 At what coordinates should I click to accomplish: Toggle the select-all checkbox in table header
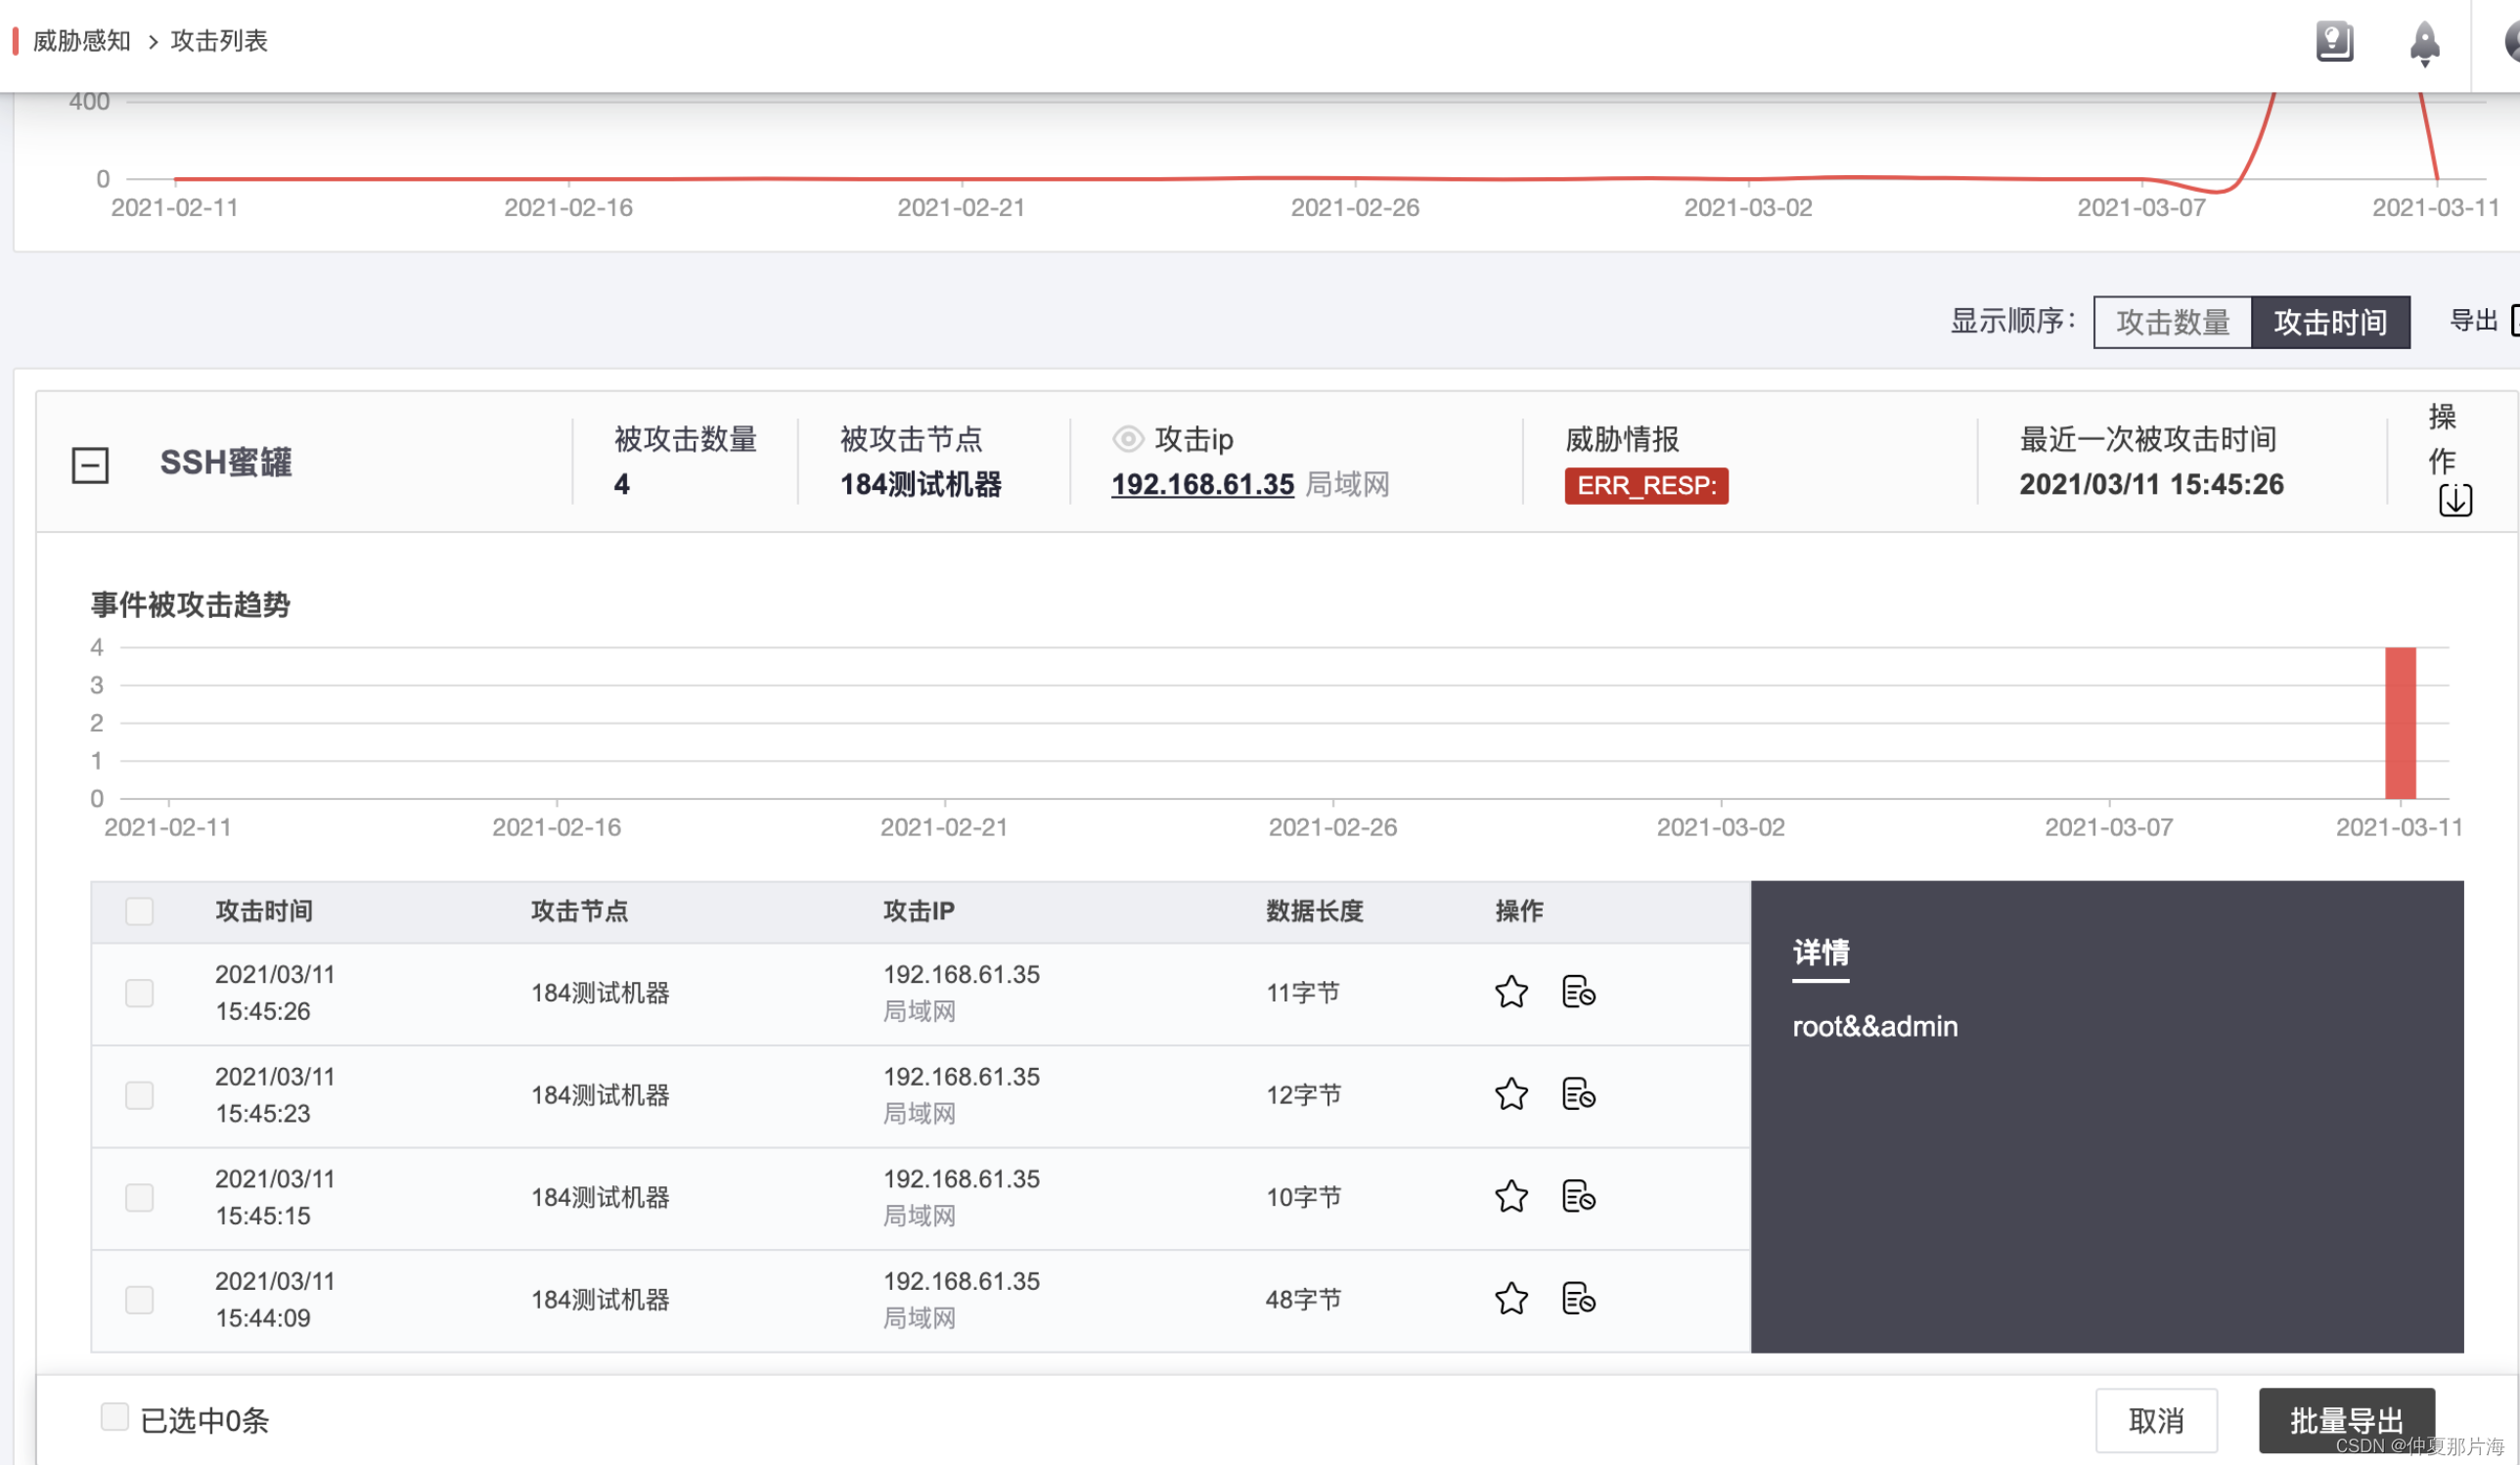[139, 911]
